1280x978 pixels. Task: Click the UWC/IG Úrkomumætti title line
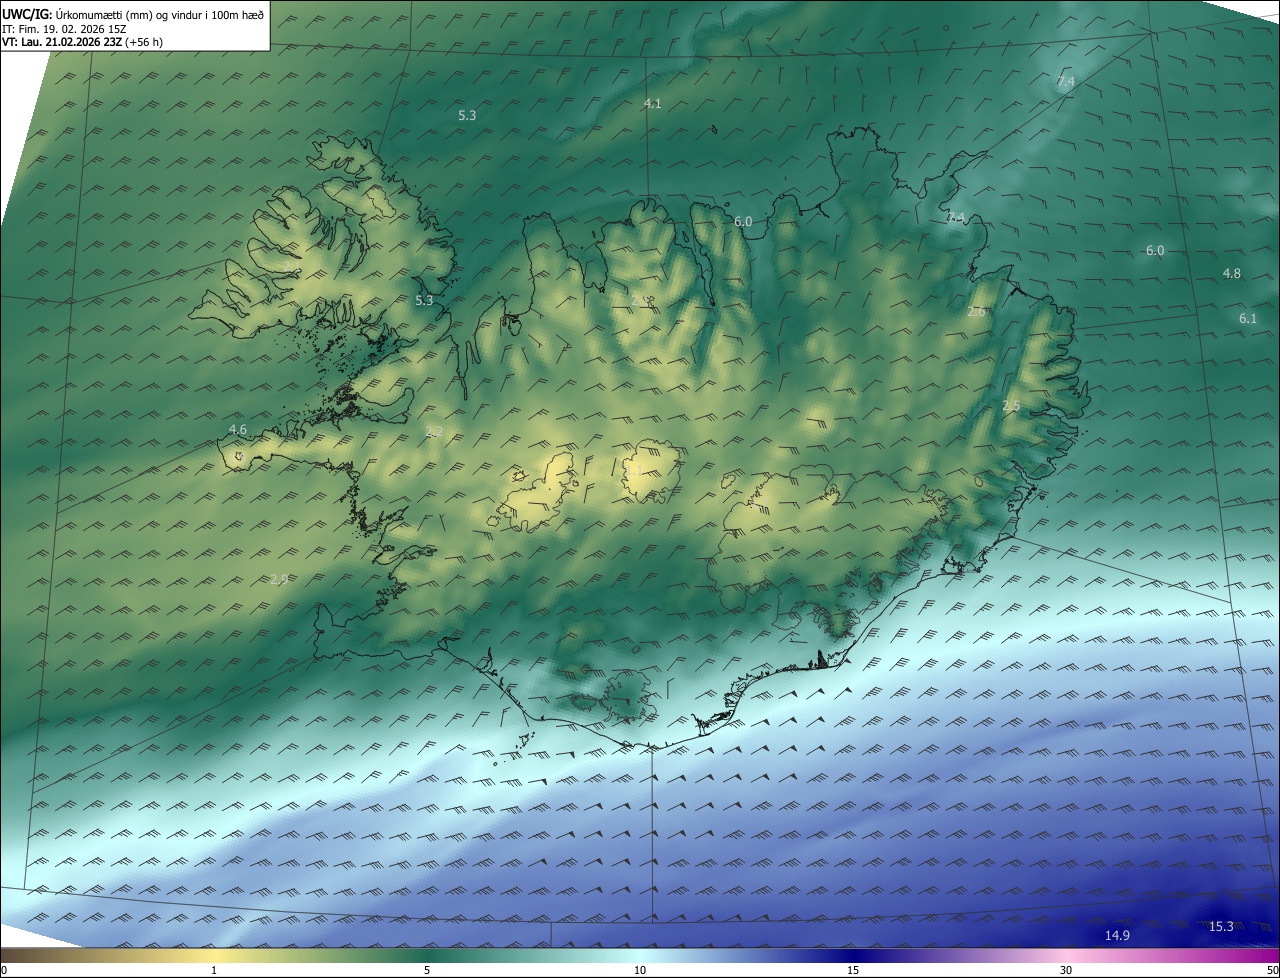(133, 14)
